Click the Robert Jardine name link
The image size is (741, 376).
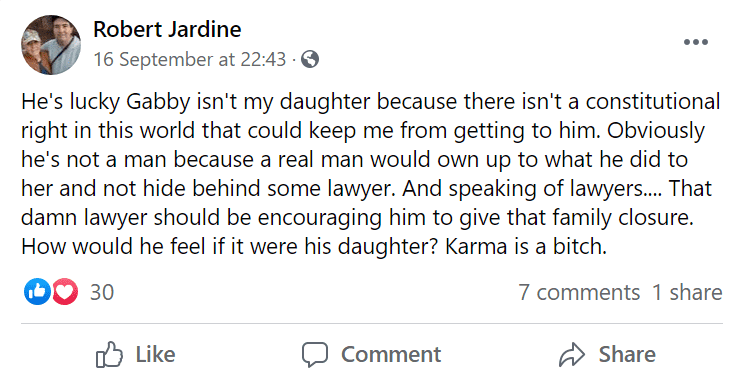tap(167, 29)
